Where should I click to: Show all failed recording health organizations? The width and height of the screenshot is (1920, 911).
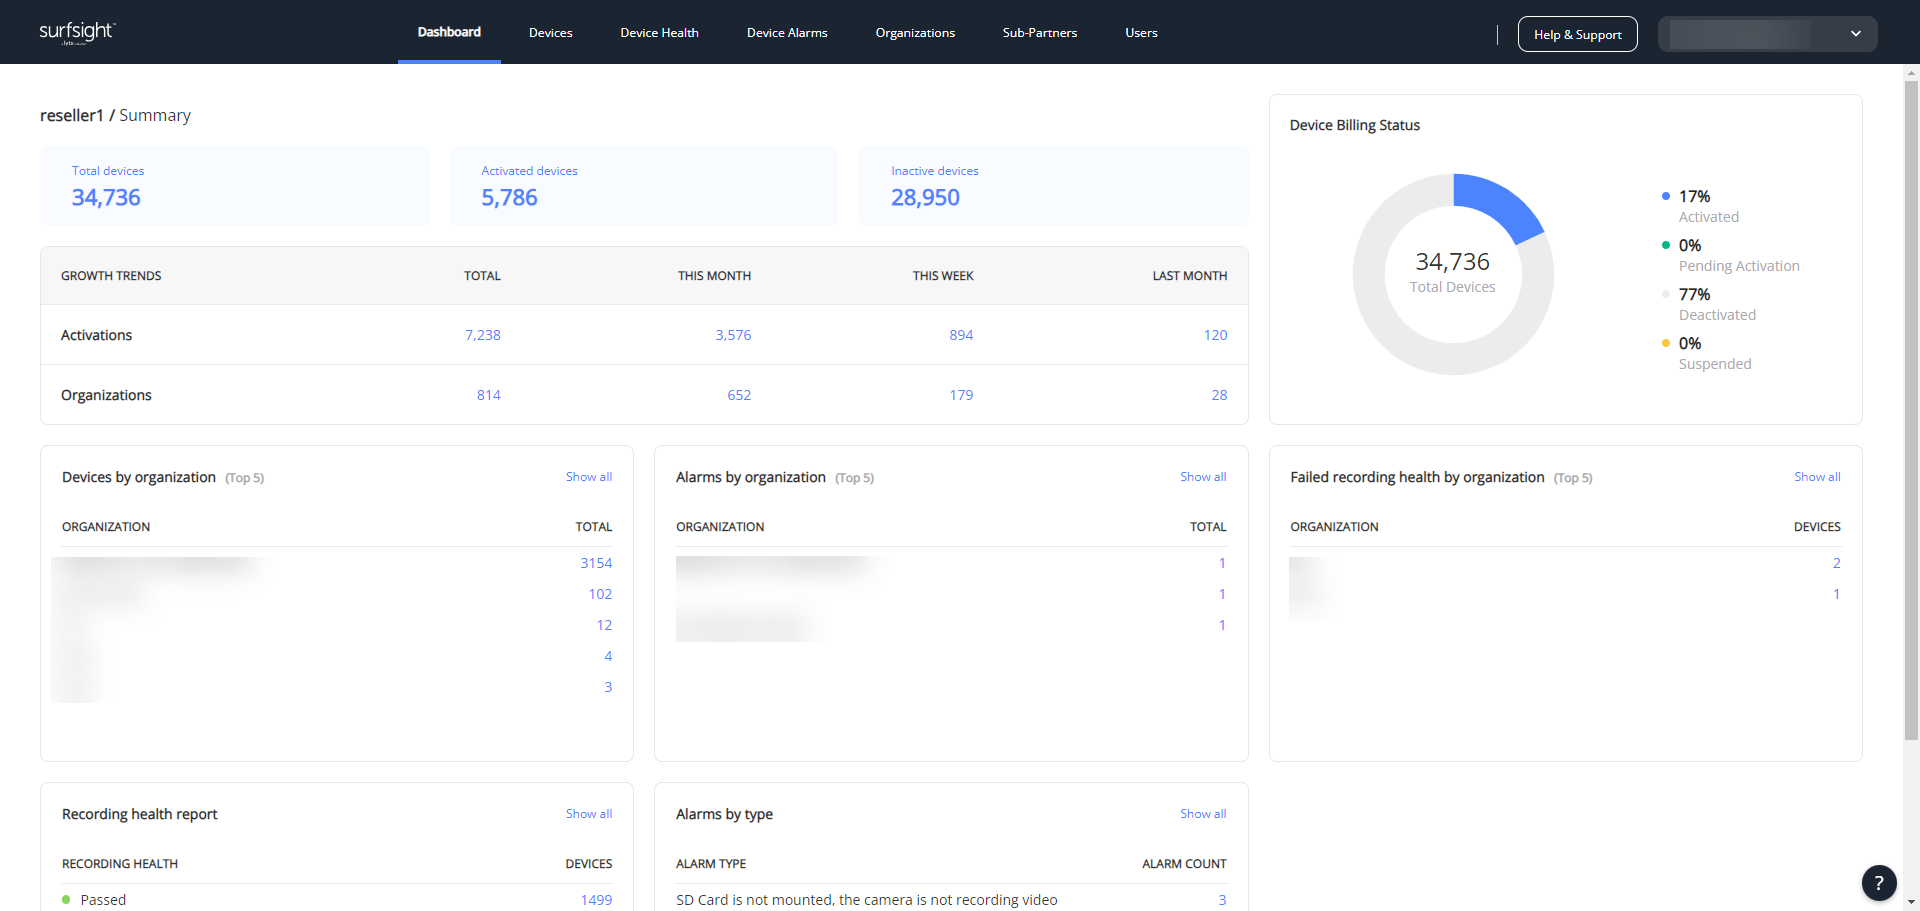click(x=1817, y=477)
